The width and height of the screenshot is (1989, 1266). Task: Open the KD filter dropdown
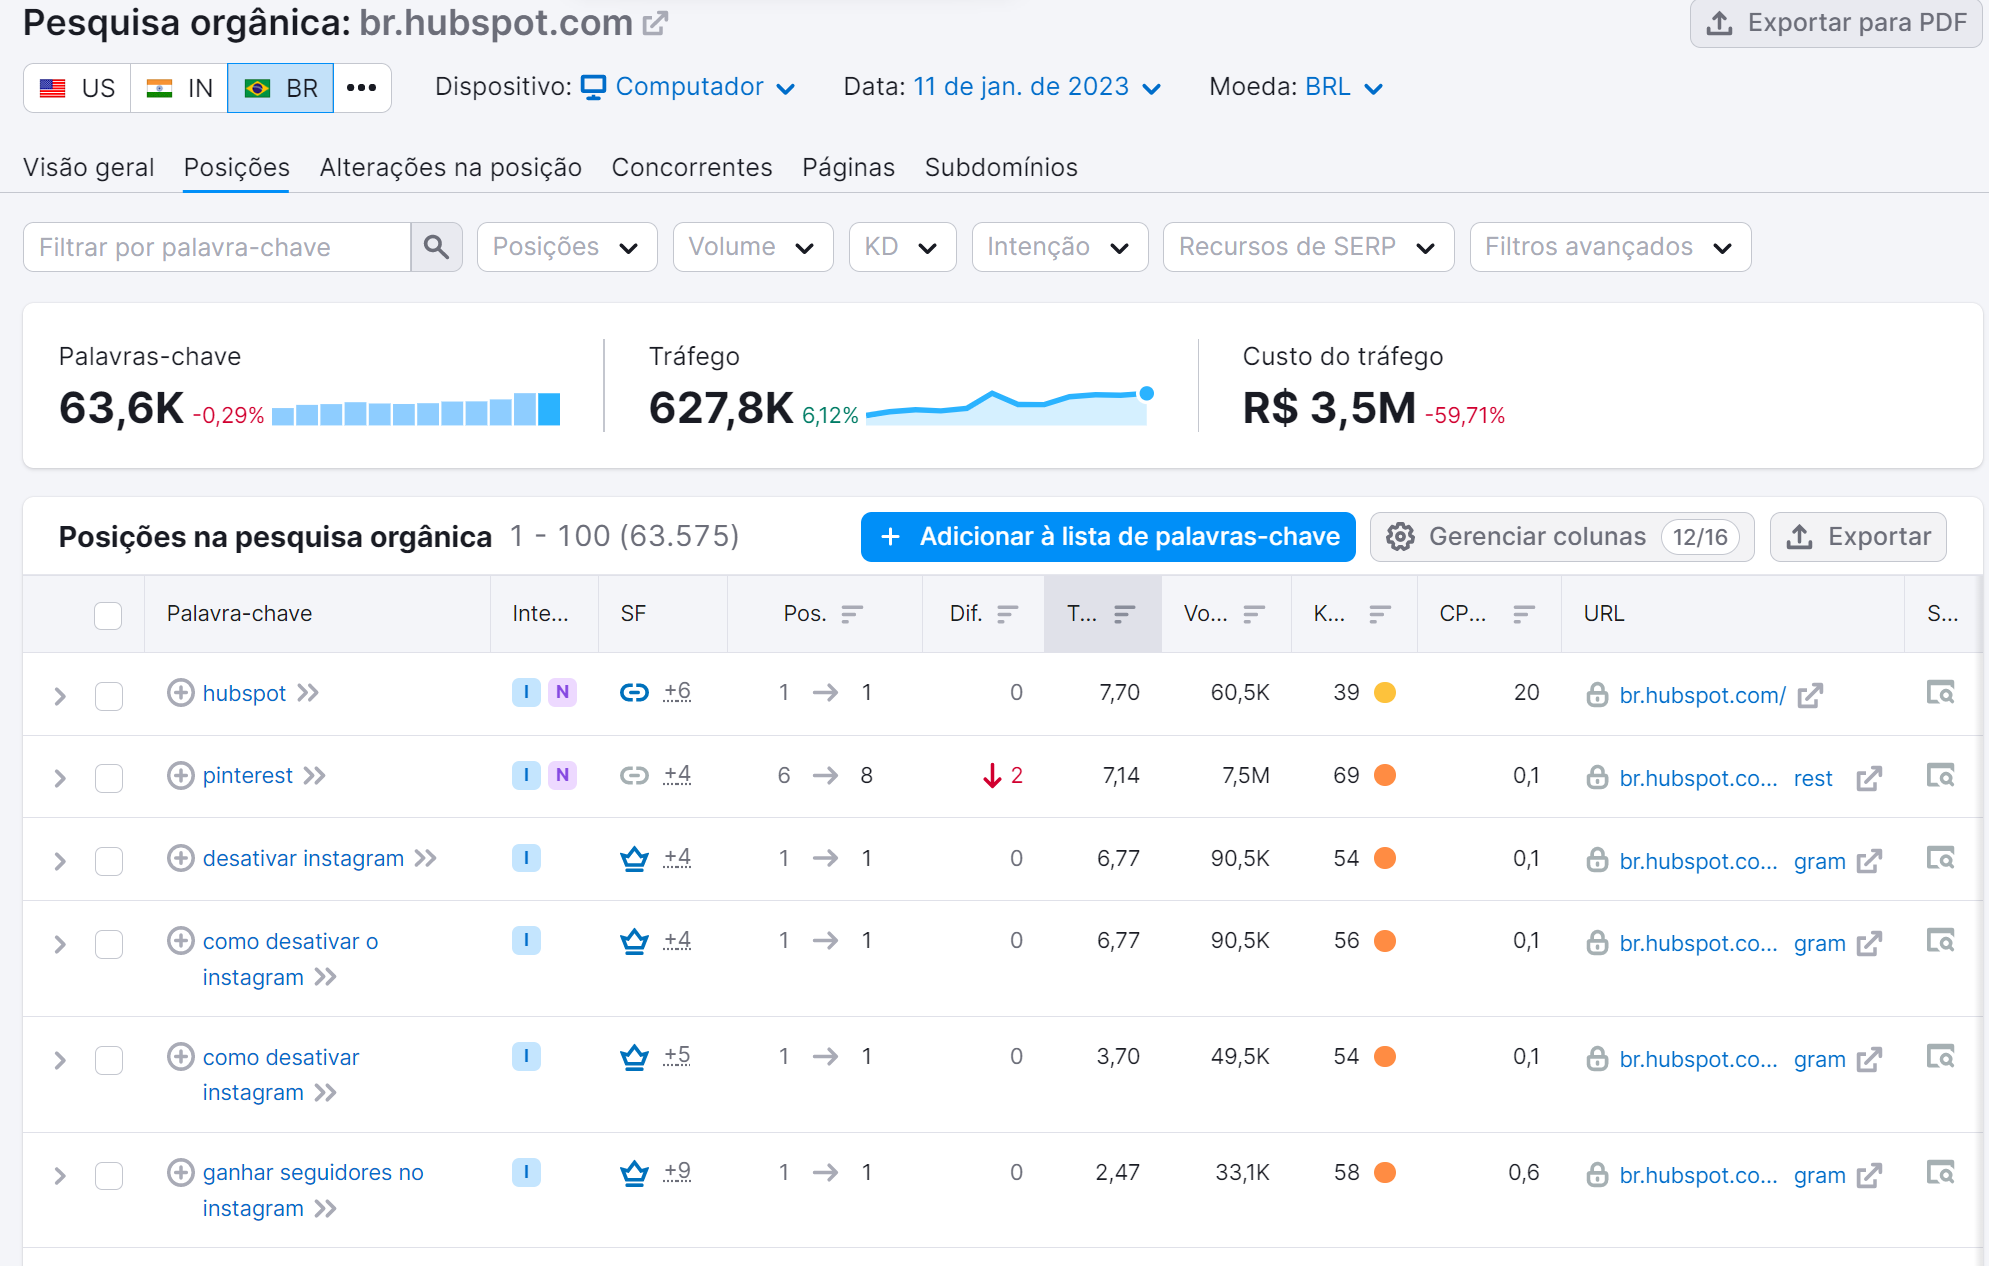tap(902, 247)
